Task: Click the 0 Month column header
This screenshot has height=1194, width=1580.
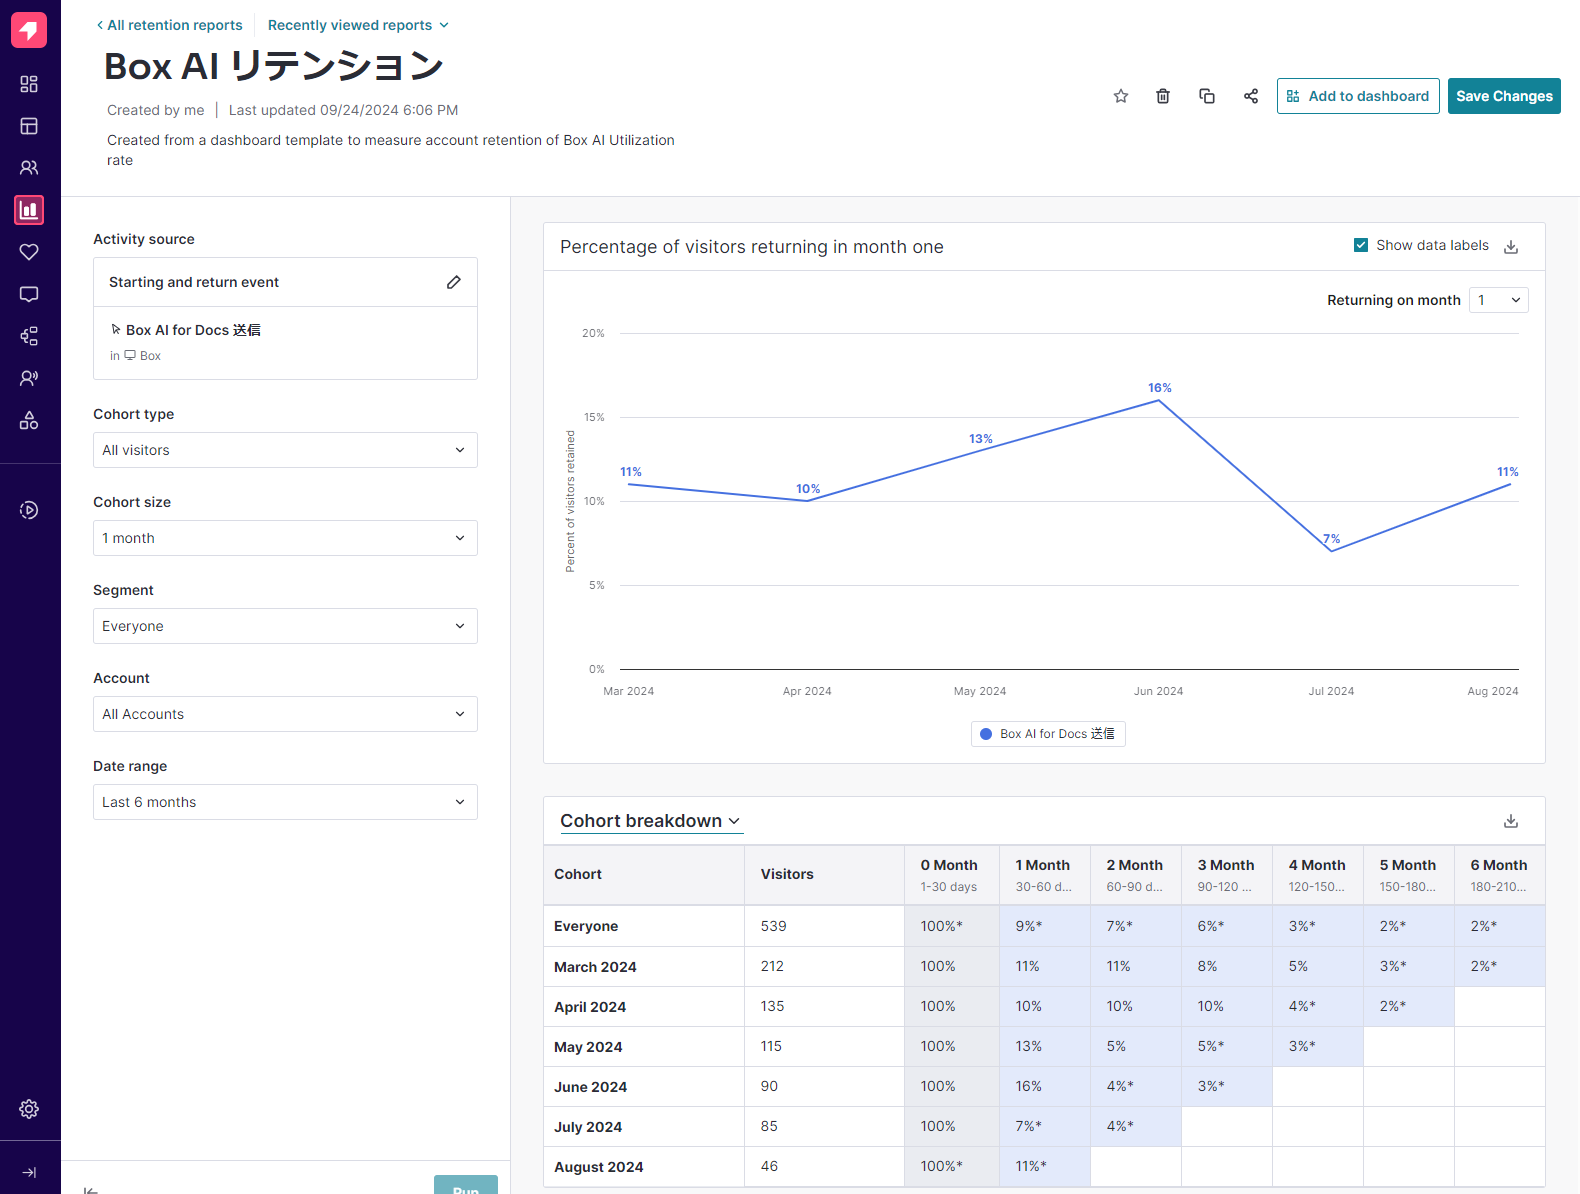Action: pos(952,874)
